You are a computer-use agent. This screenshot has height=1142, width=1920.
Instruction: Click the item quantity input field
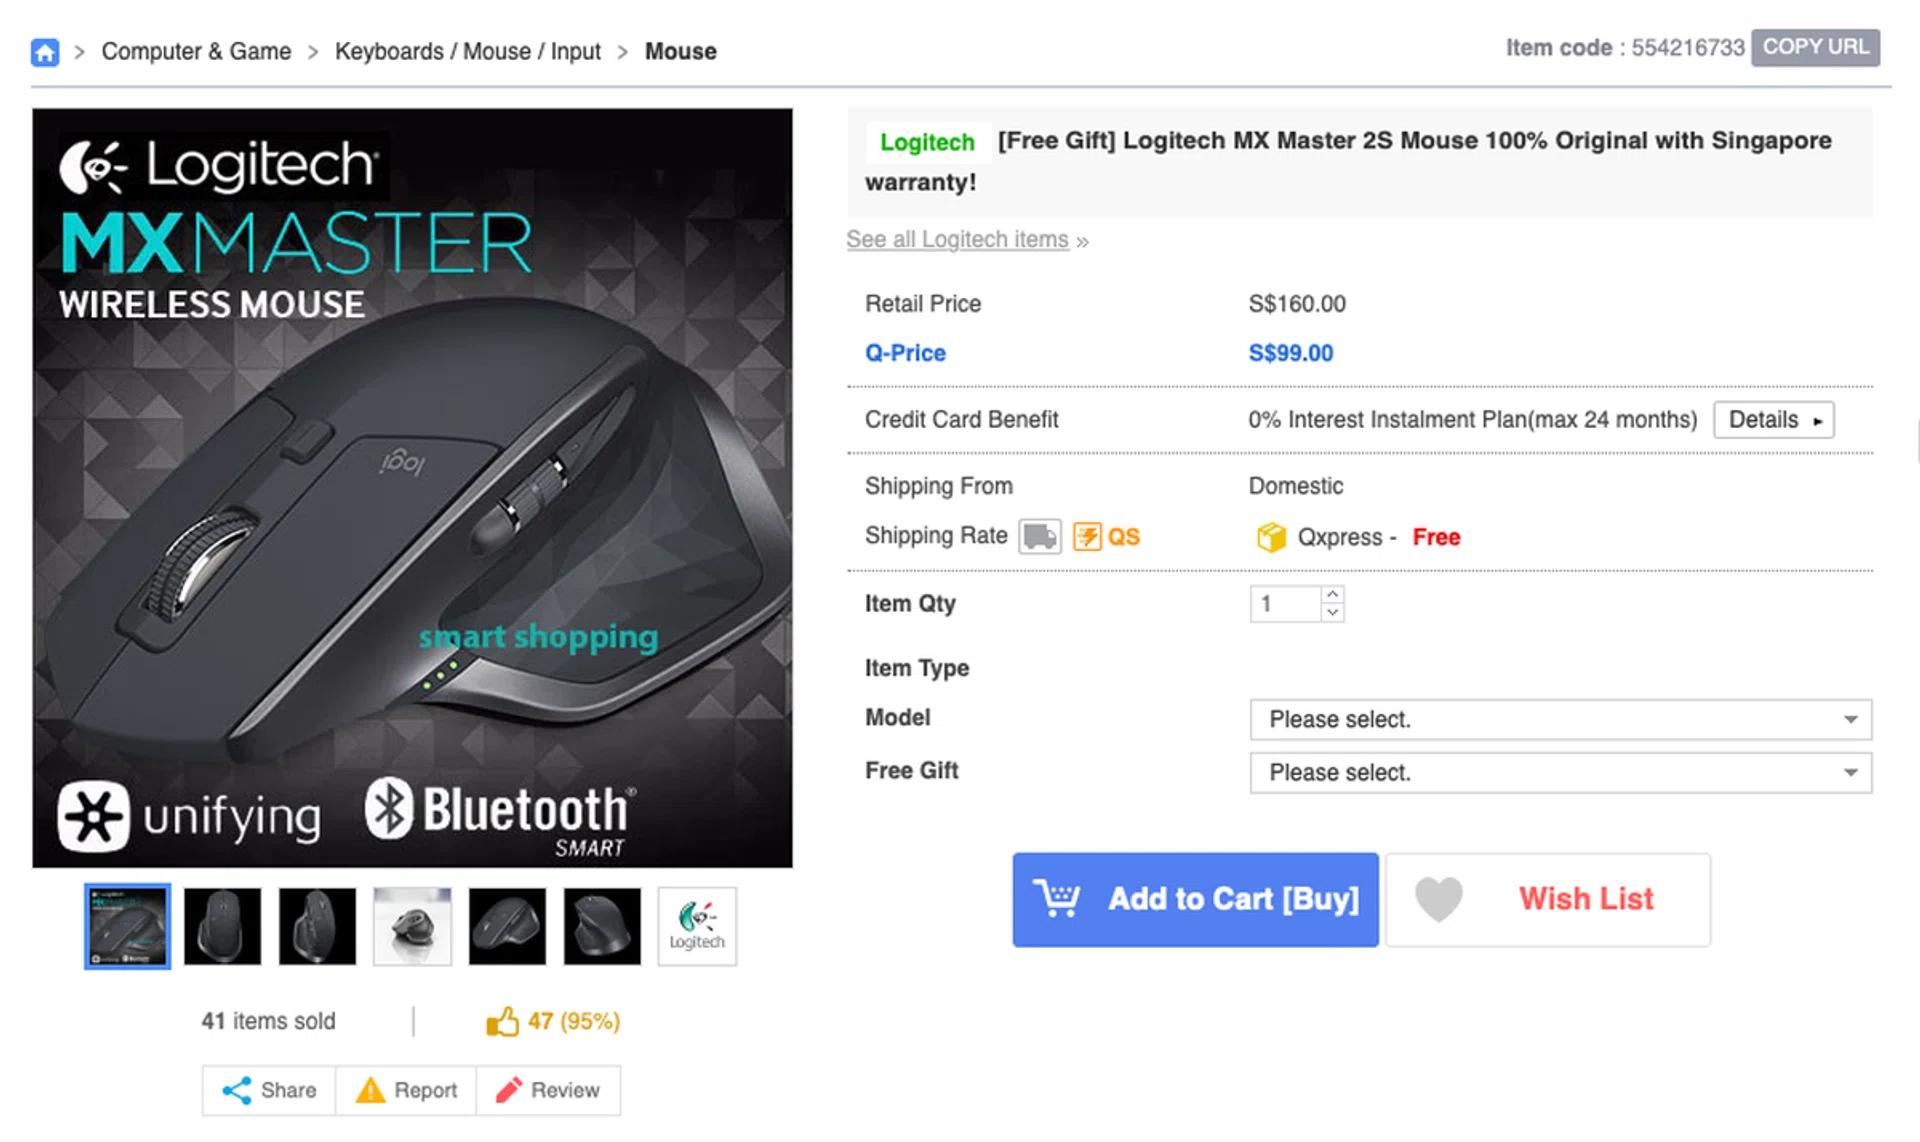coord(1284,604)
